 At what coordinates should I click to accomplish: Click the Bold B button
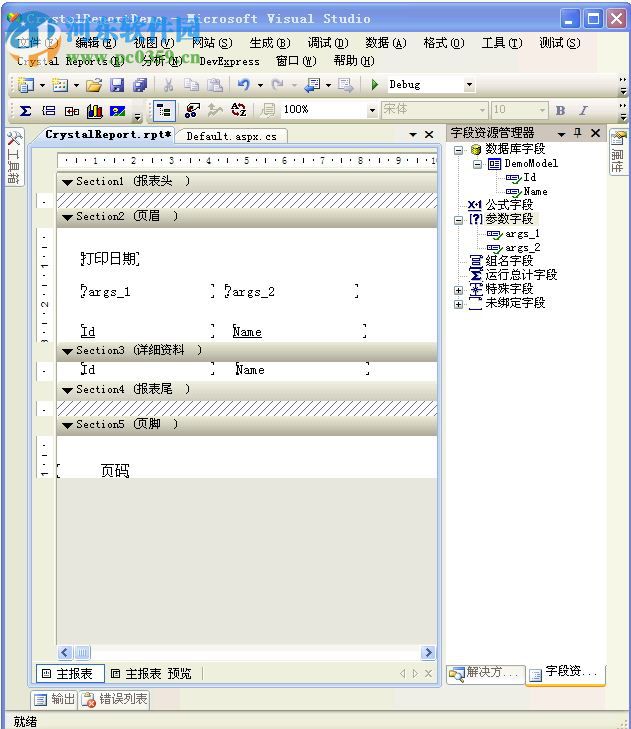point(560,111)
